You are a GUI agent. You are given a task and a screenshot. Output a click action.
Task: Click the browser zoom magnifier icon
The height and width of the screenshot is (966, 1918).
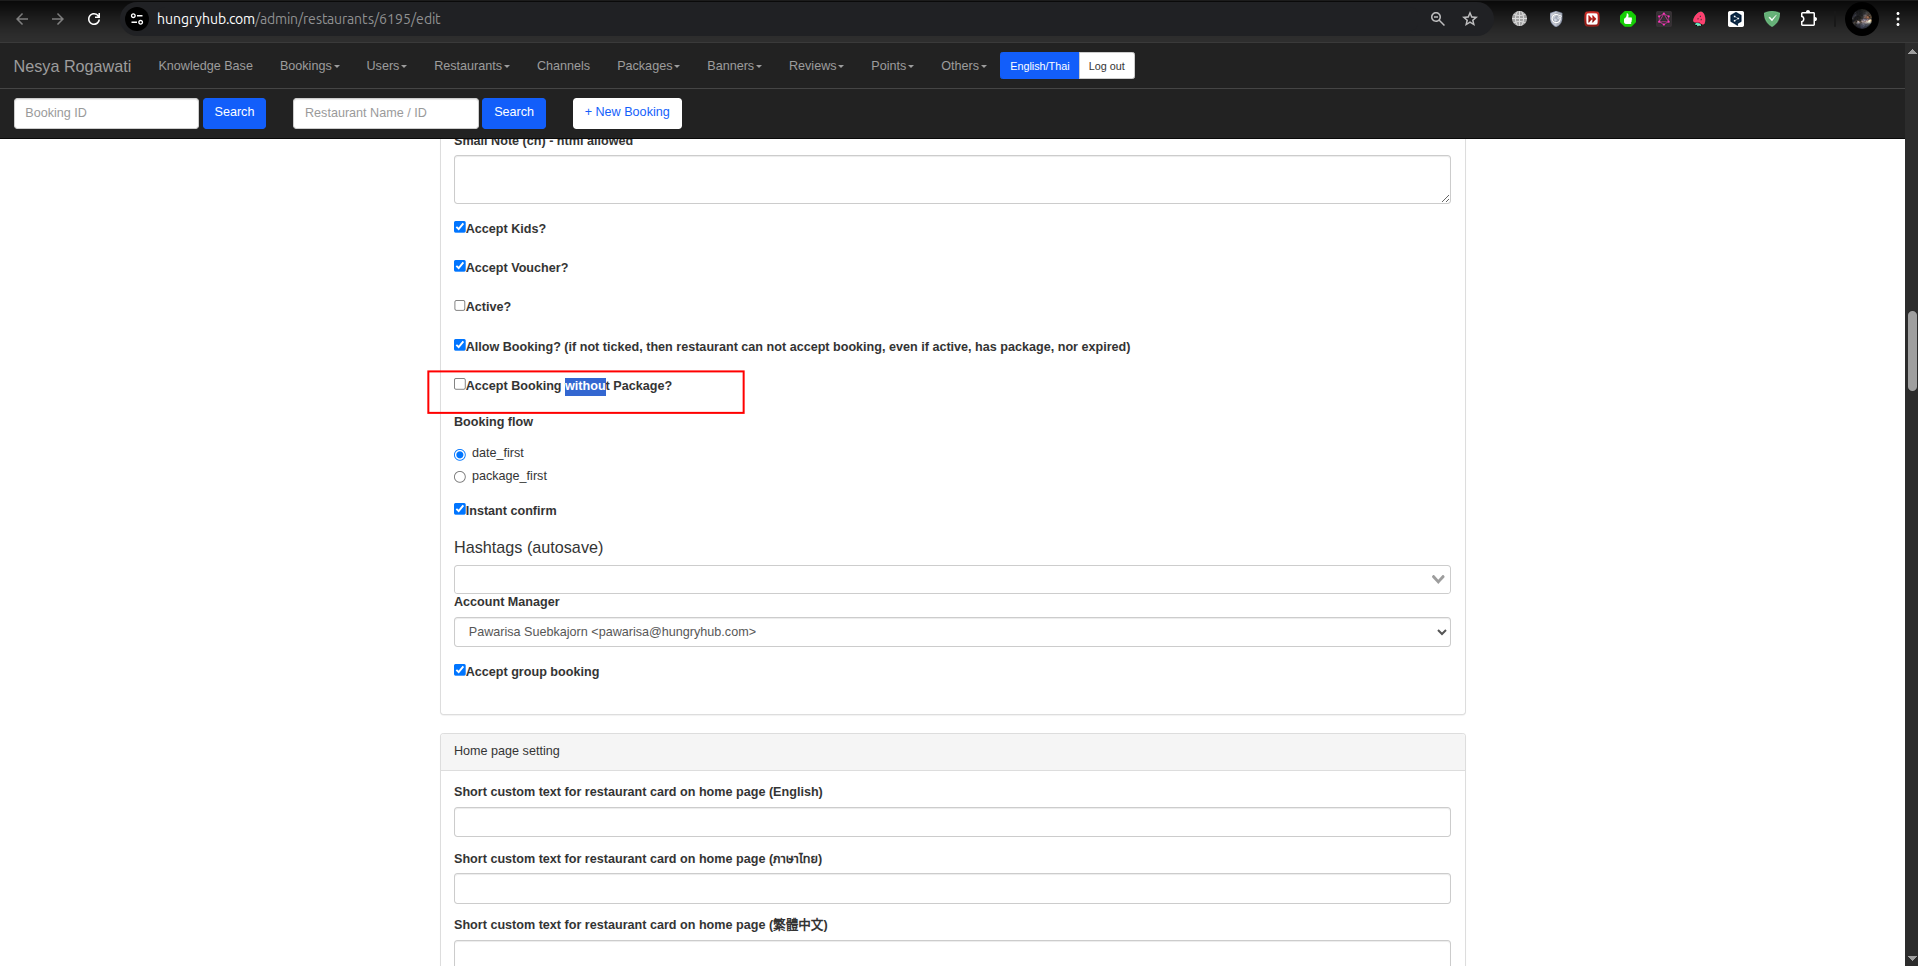click(1437, 19)
